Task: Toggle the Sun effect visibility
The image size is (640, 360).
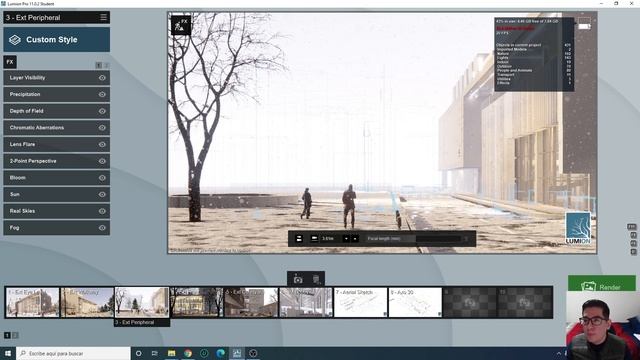Action: (x=102, y=195)
